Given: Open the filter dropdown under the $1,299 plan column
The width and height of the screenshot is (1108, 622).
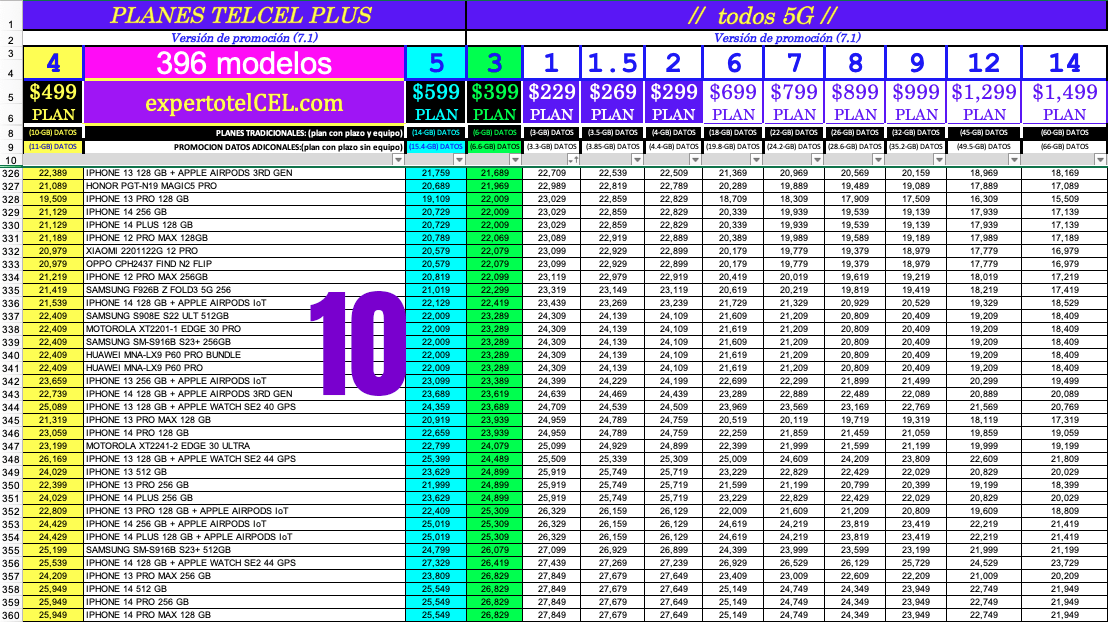Looking at the screenshot, I should pyautogui.click(x=1014, y=160).
